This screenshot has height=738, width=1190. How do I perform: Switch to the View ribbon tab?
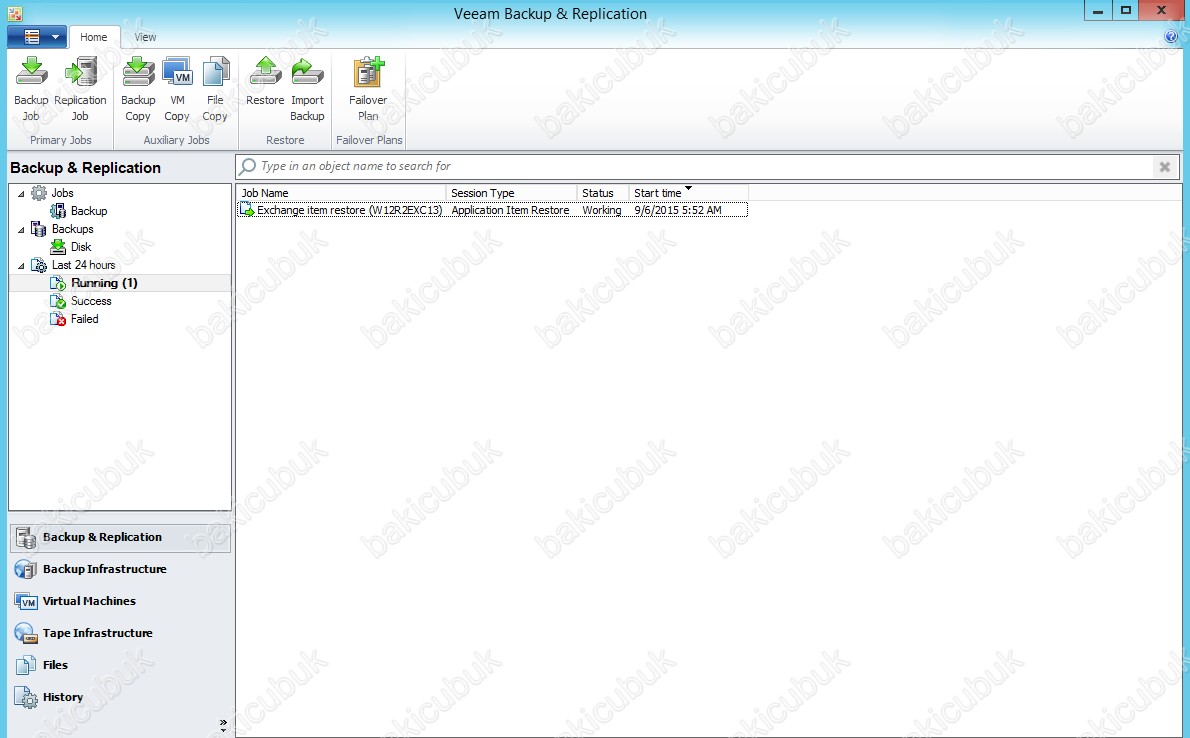coord(145,36)
